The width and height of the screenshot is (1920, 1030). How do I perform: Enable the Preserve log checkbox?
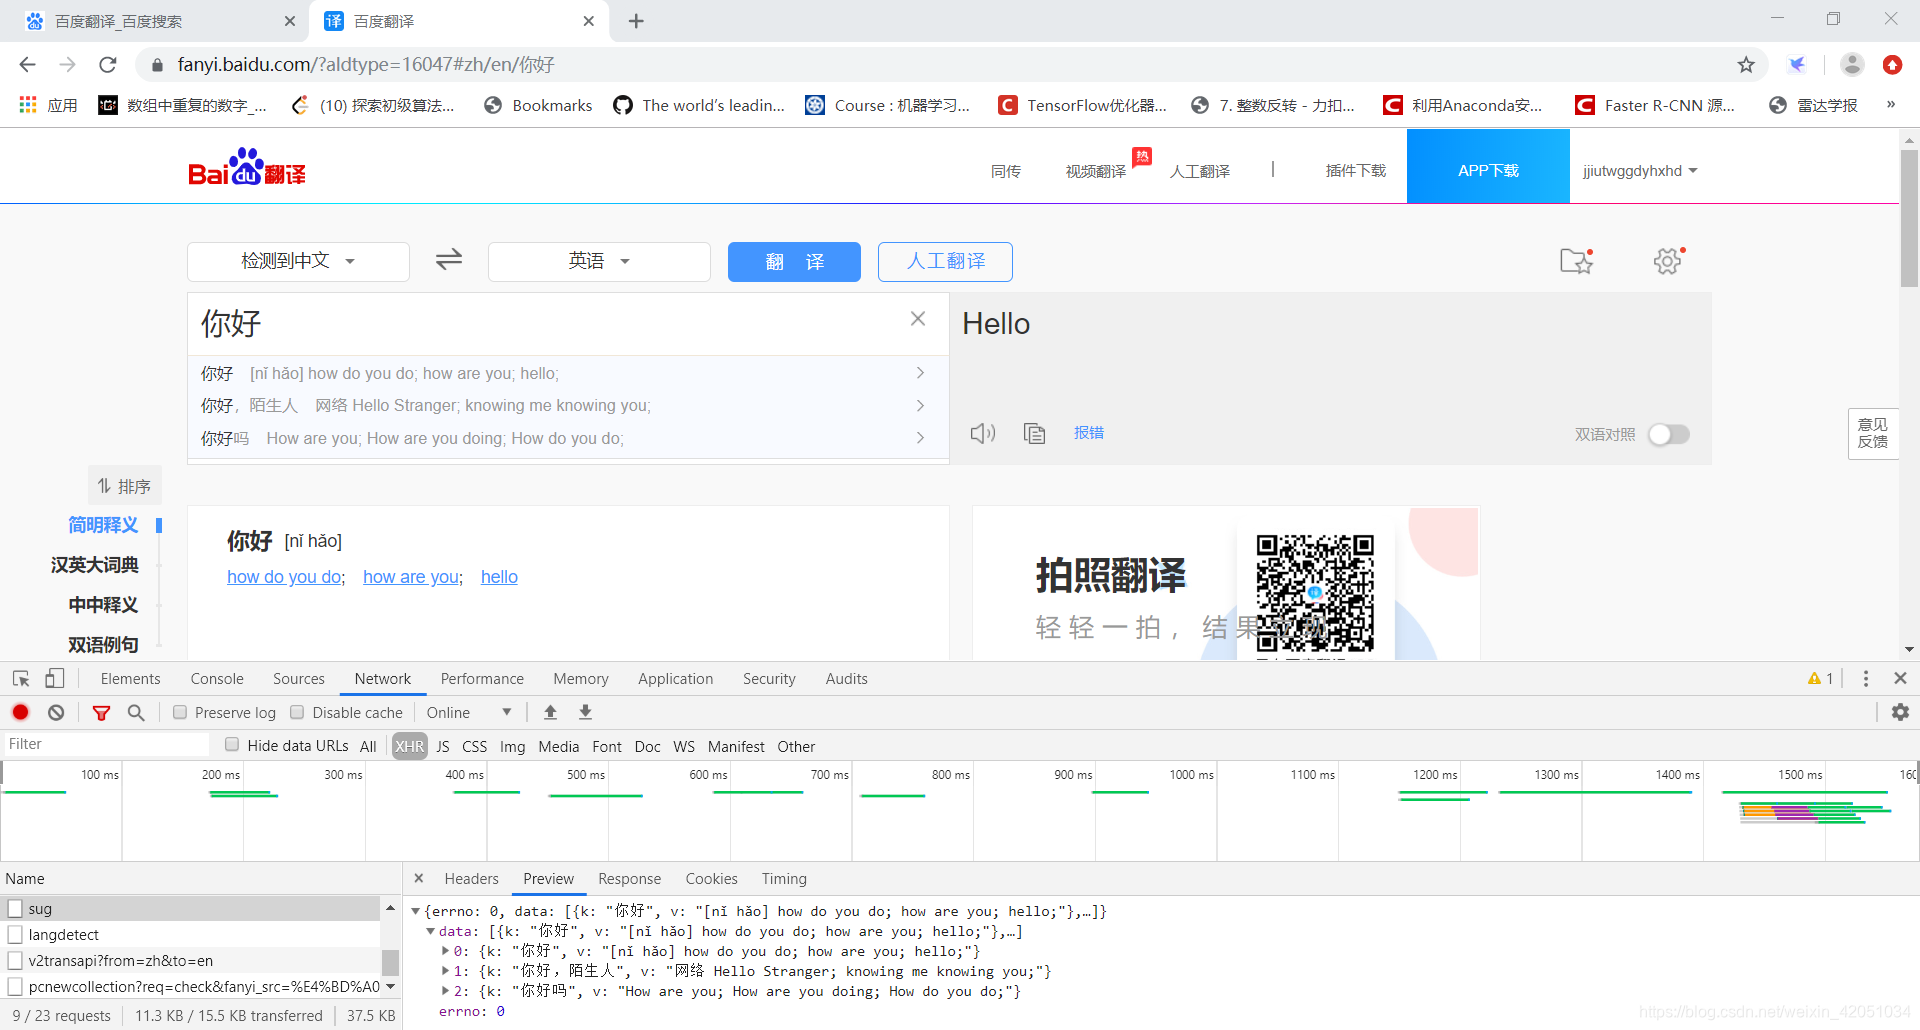pos(180,712)
